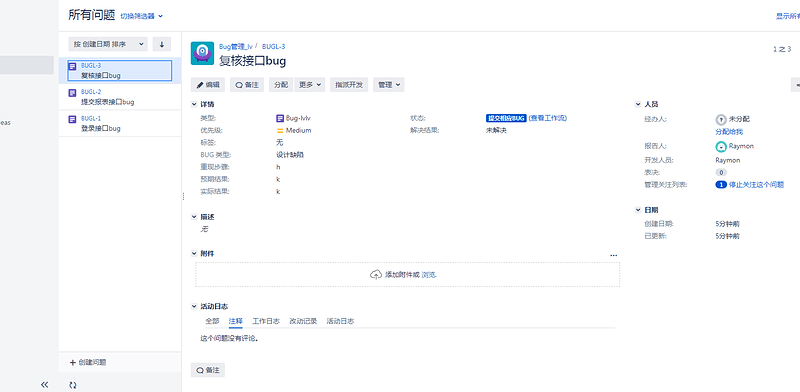Switch to the 全部 activity tab

pyautogui.click(x=212, y=321)
